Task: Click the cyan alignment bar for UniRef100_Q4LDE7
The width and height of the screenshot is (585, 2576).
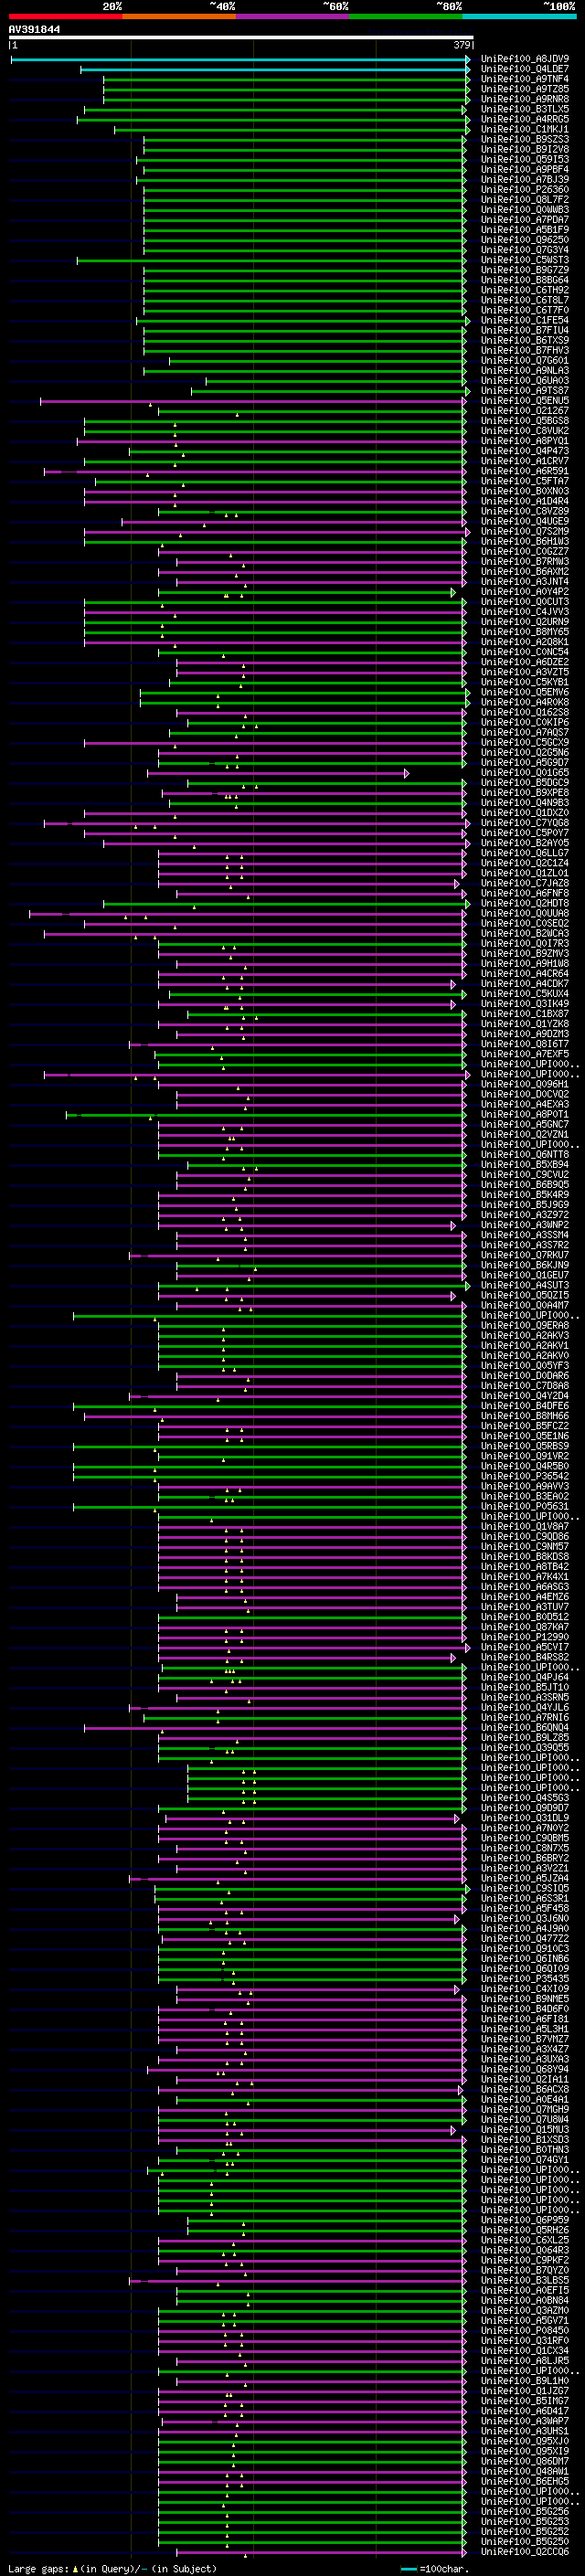Action: coord(274,70)
